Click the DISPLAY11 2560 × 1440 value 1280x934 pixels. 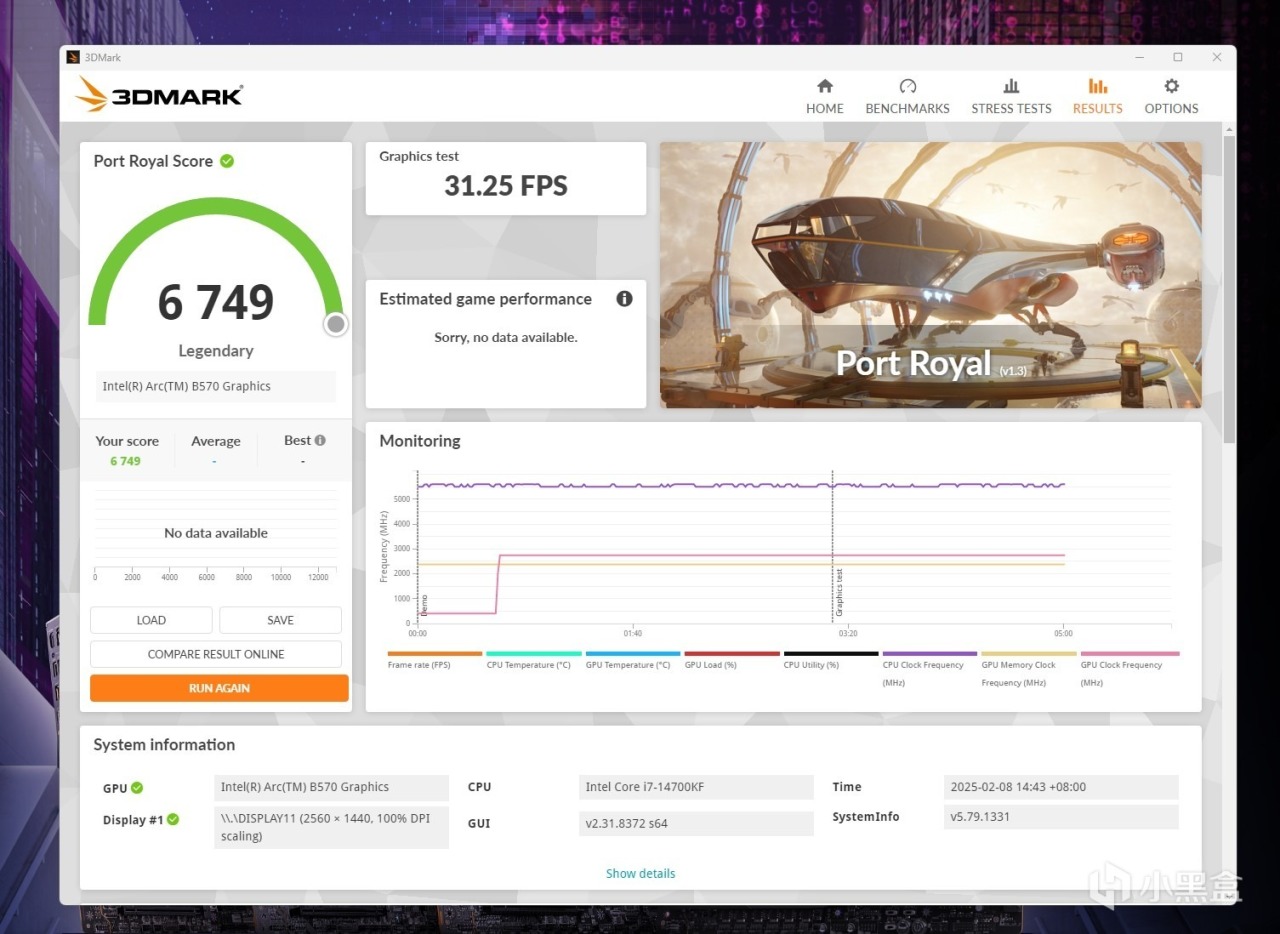[331, 828]
